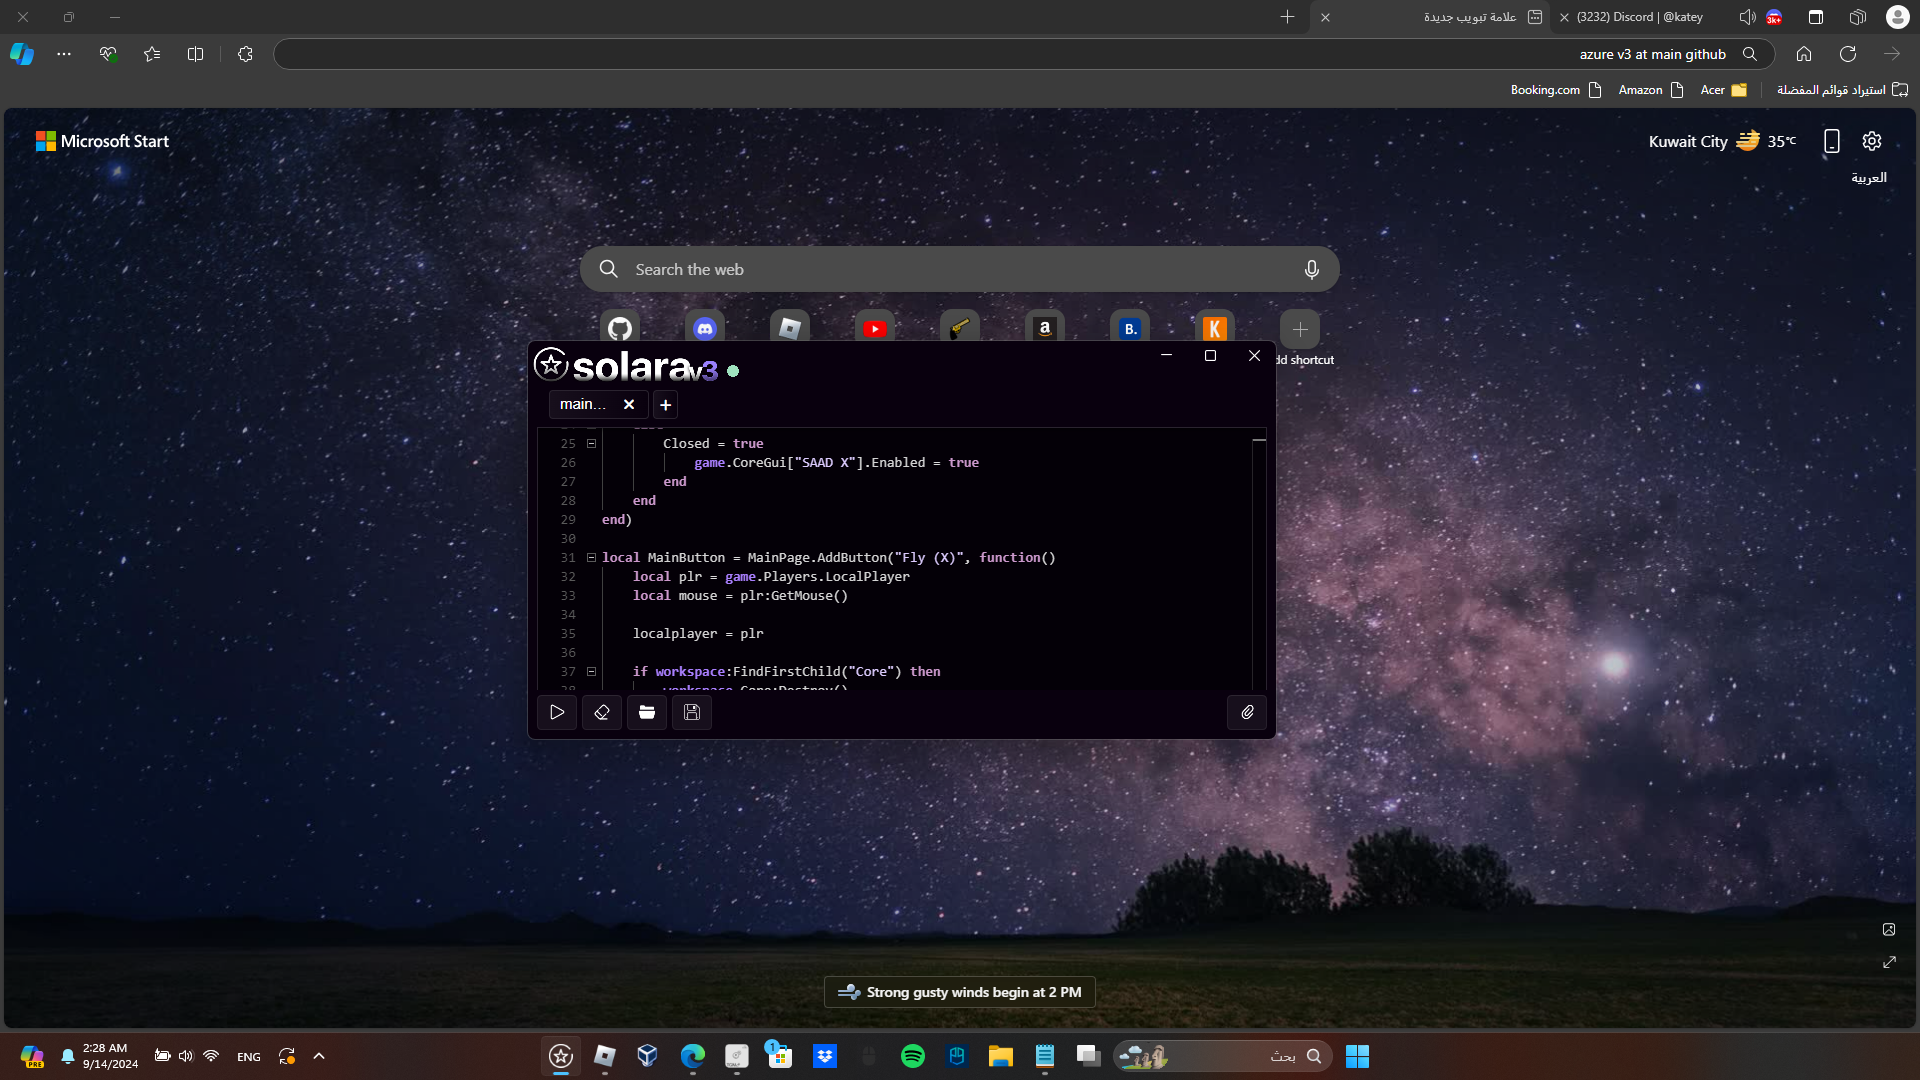Viewport: 1920px width, 1080px height.
Task: Run the script with Solara's execute button
Action: tap(557, 713)
